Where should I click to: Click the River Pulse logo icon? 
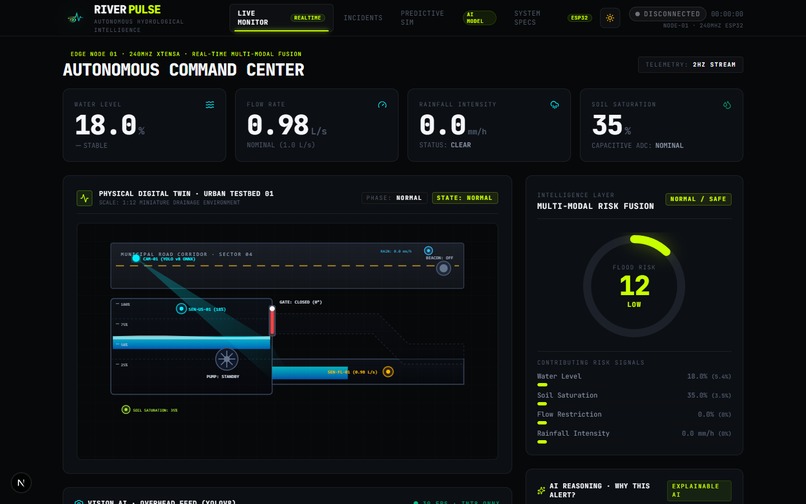coord(75,17)
